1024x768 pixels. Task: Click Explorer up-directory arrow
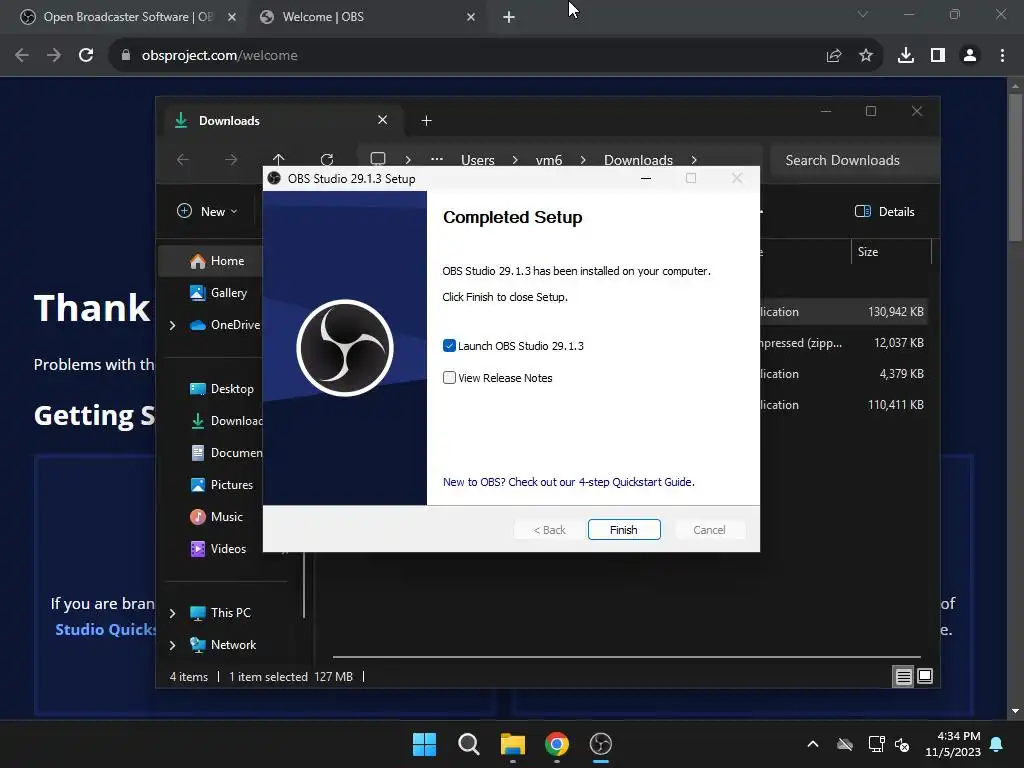pos(279,159)
